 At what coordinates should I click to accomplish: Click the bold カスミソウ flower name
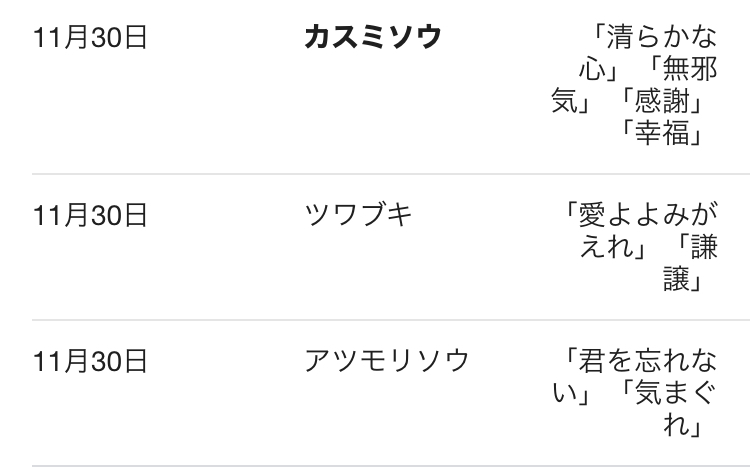[373, 38]
